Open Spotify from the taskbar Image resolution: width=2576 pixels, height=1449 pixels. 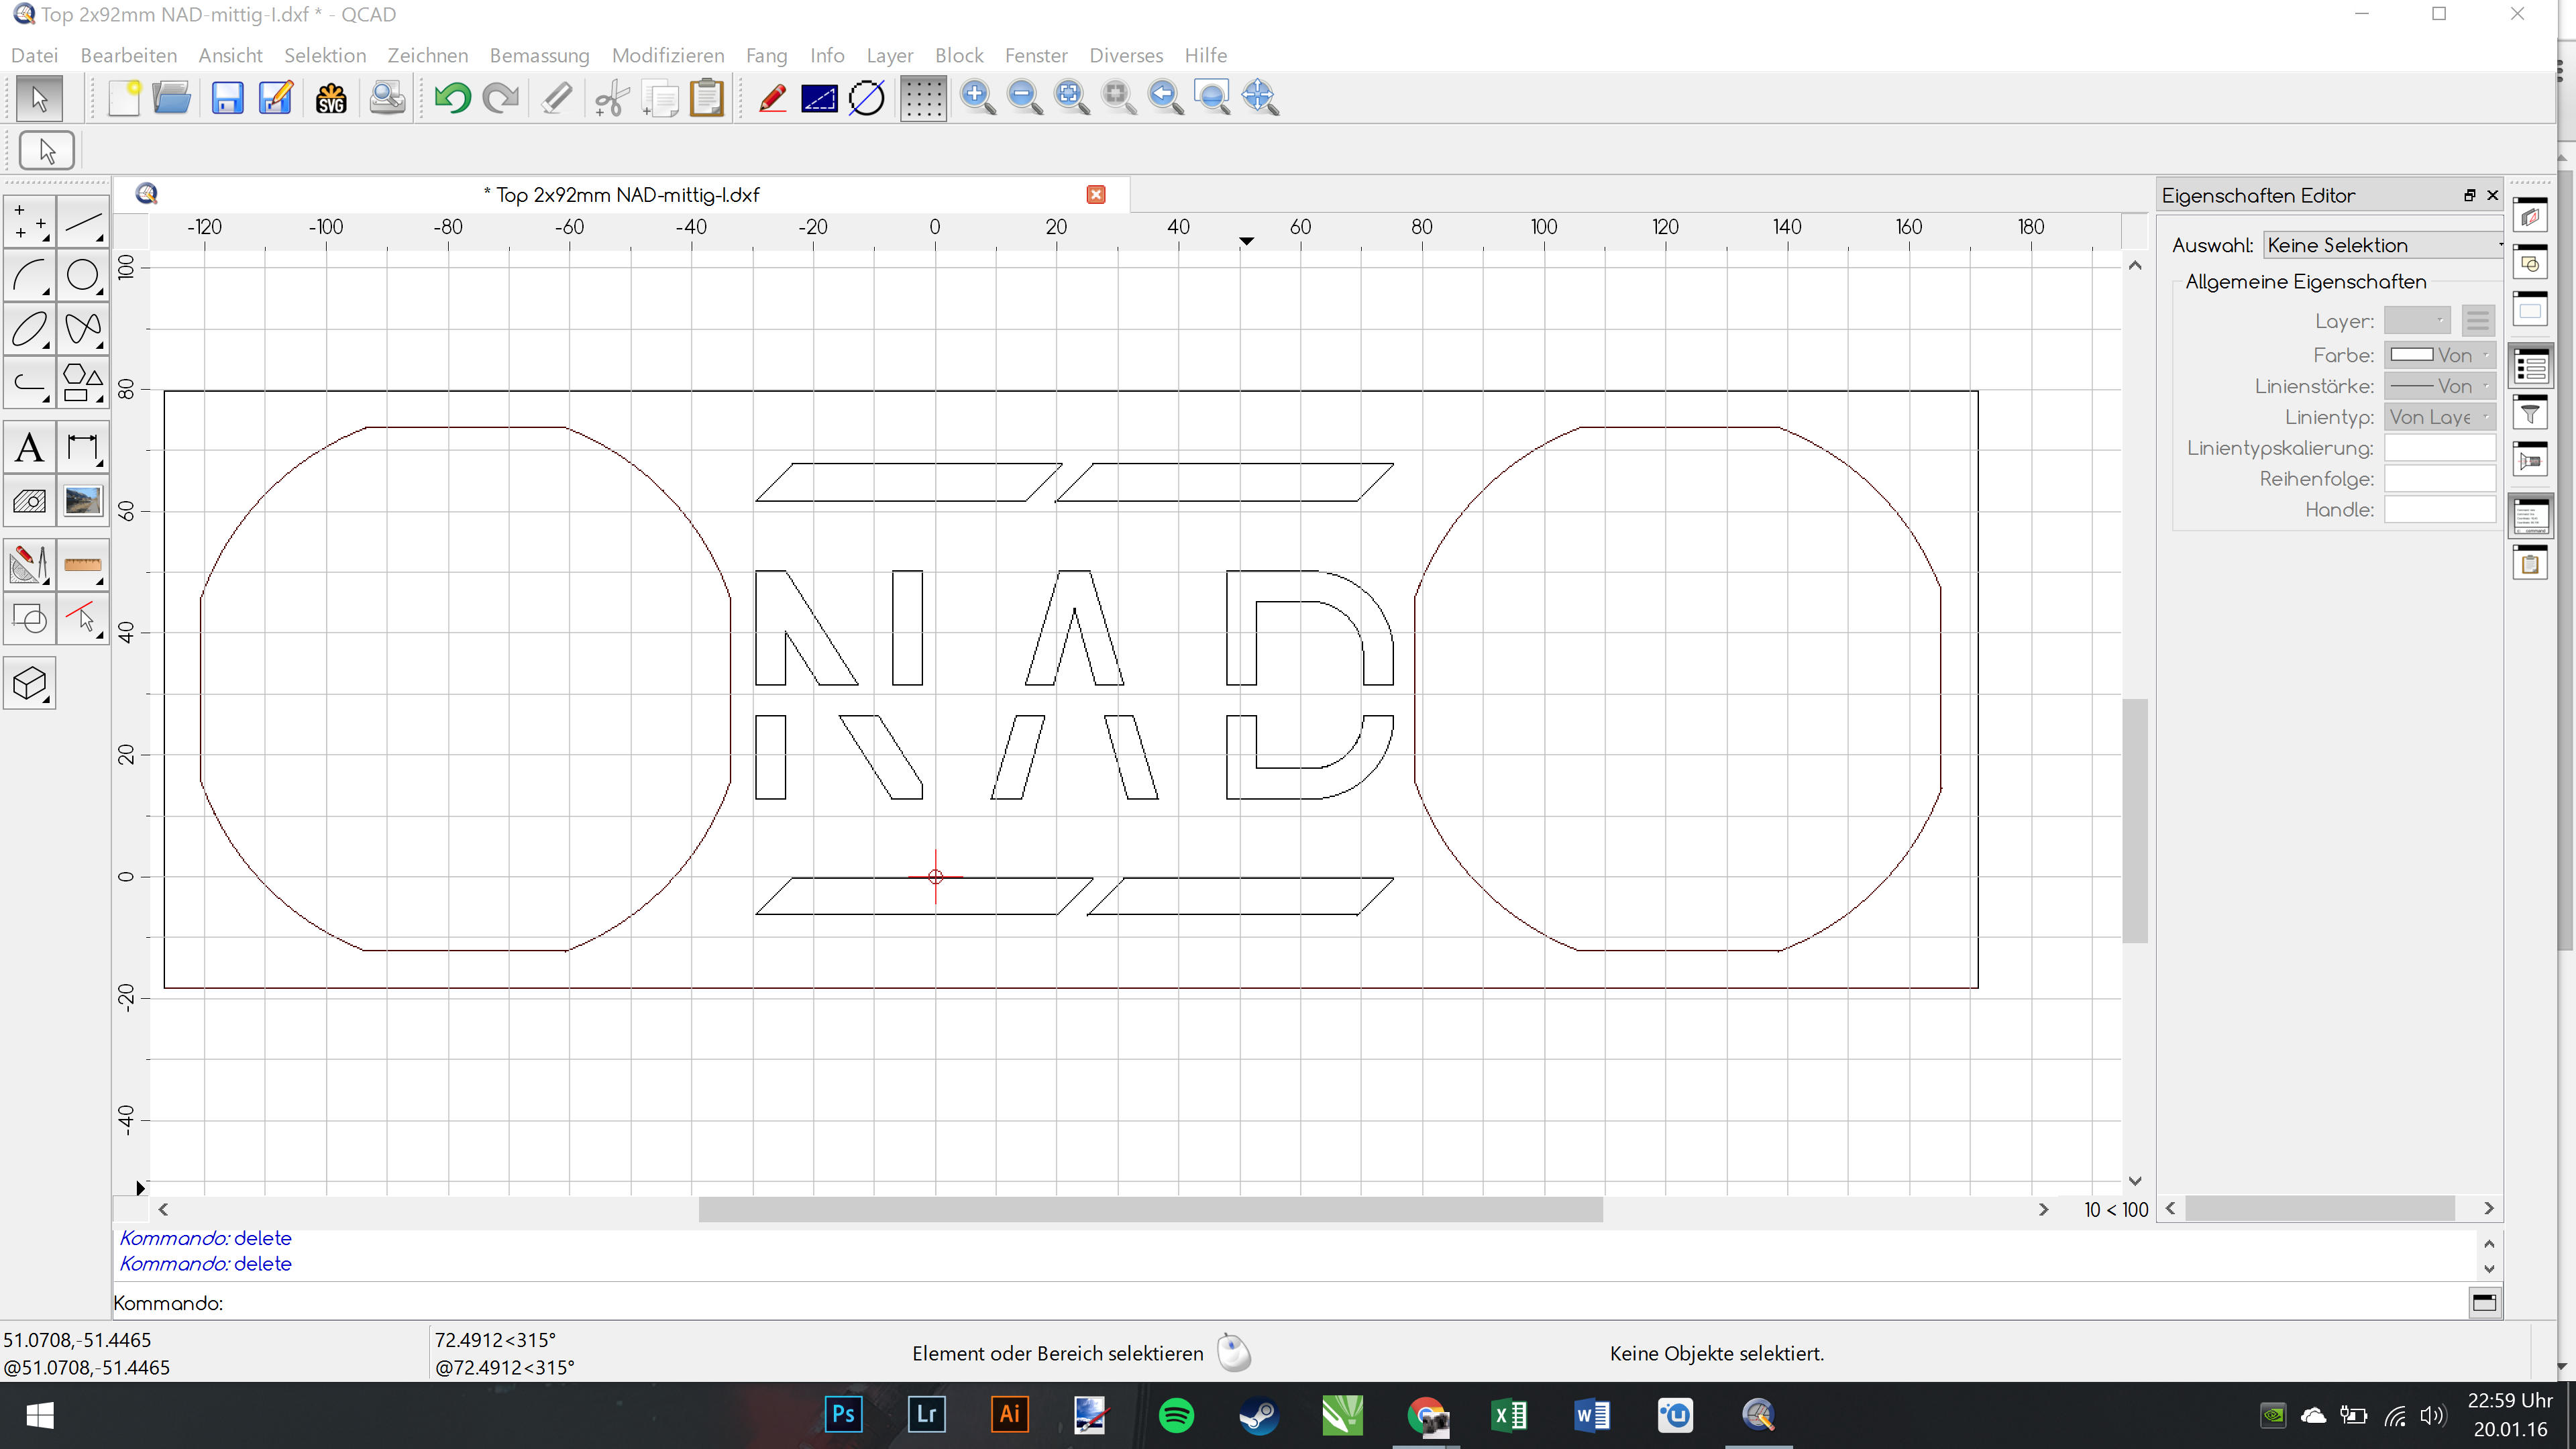click(x=1176, y=1415)
